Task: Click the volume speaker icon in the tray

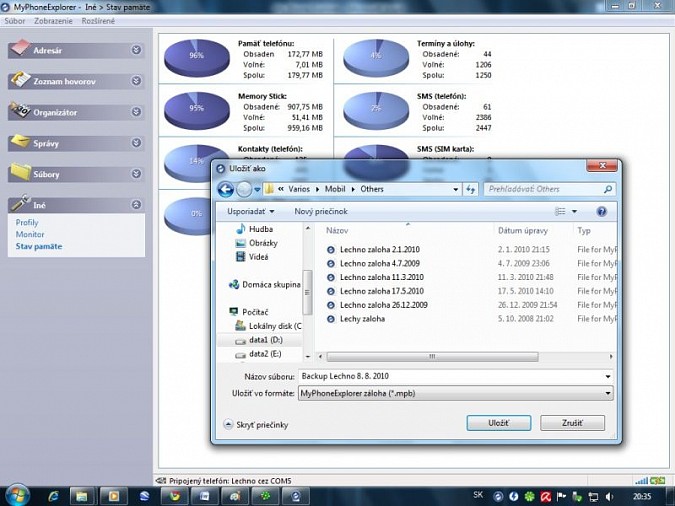Action: (x=610, y=497)
